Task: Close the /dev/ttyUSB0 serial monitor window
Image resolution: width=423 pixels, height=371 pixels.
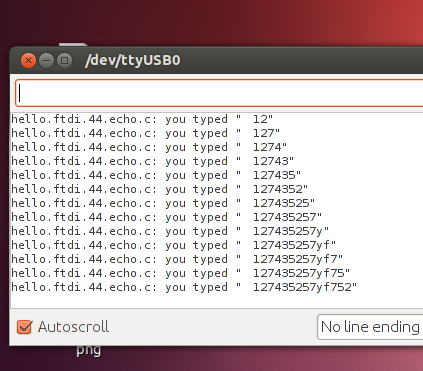Action: pyautogui.click(x=28, y=61)
